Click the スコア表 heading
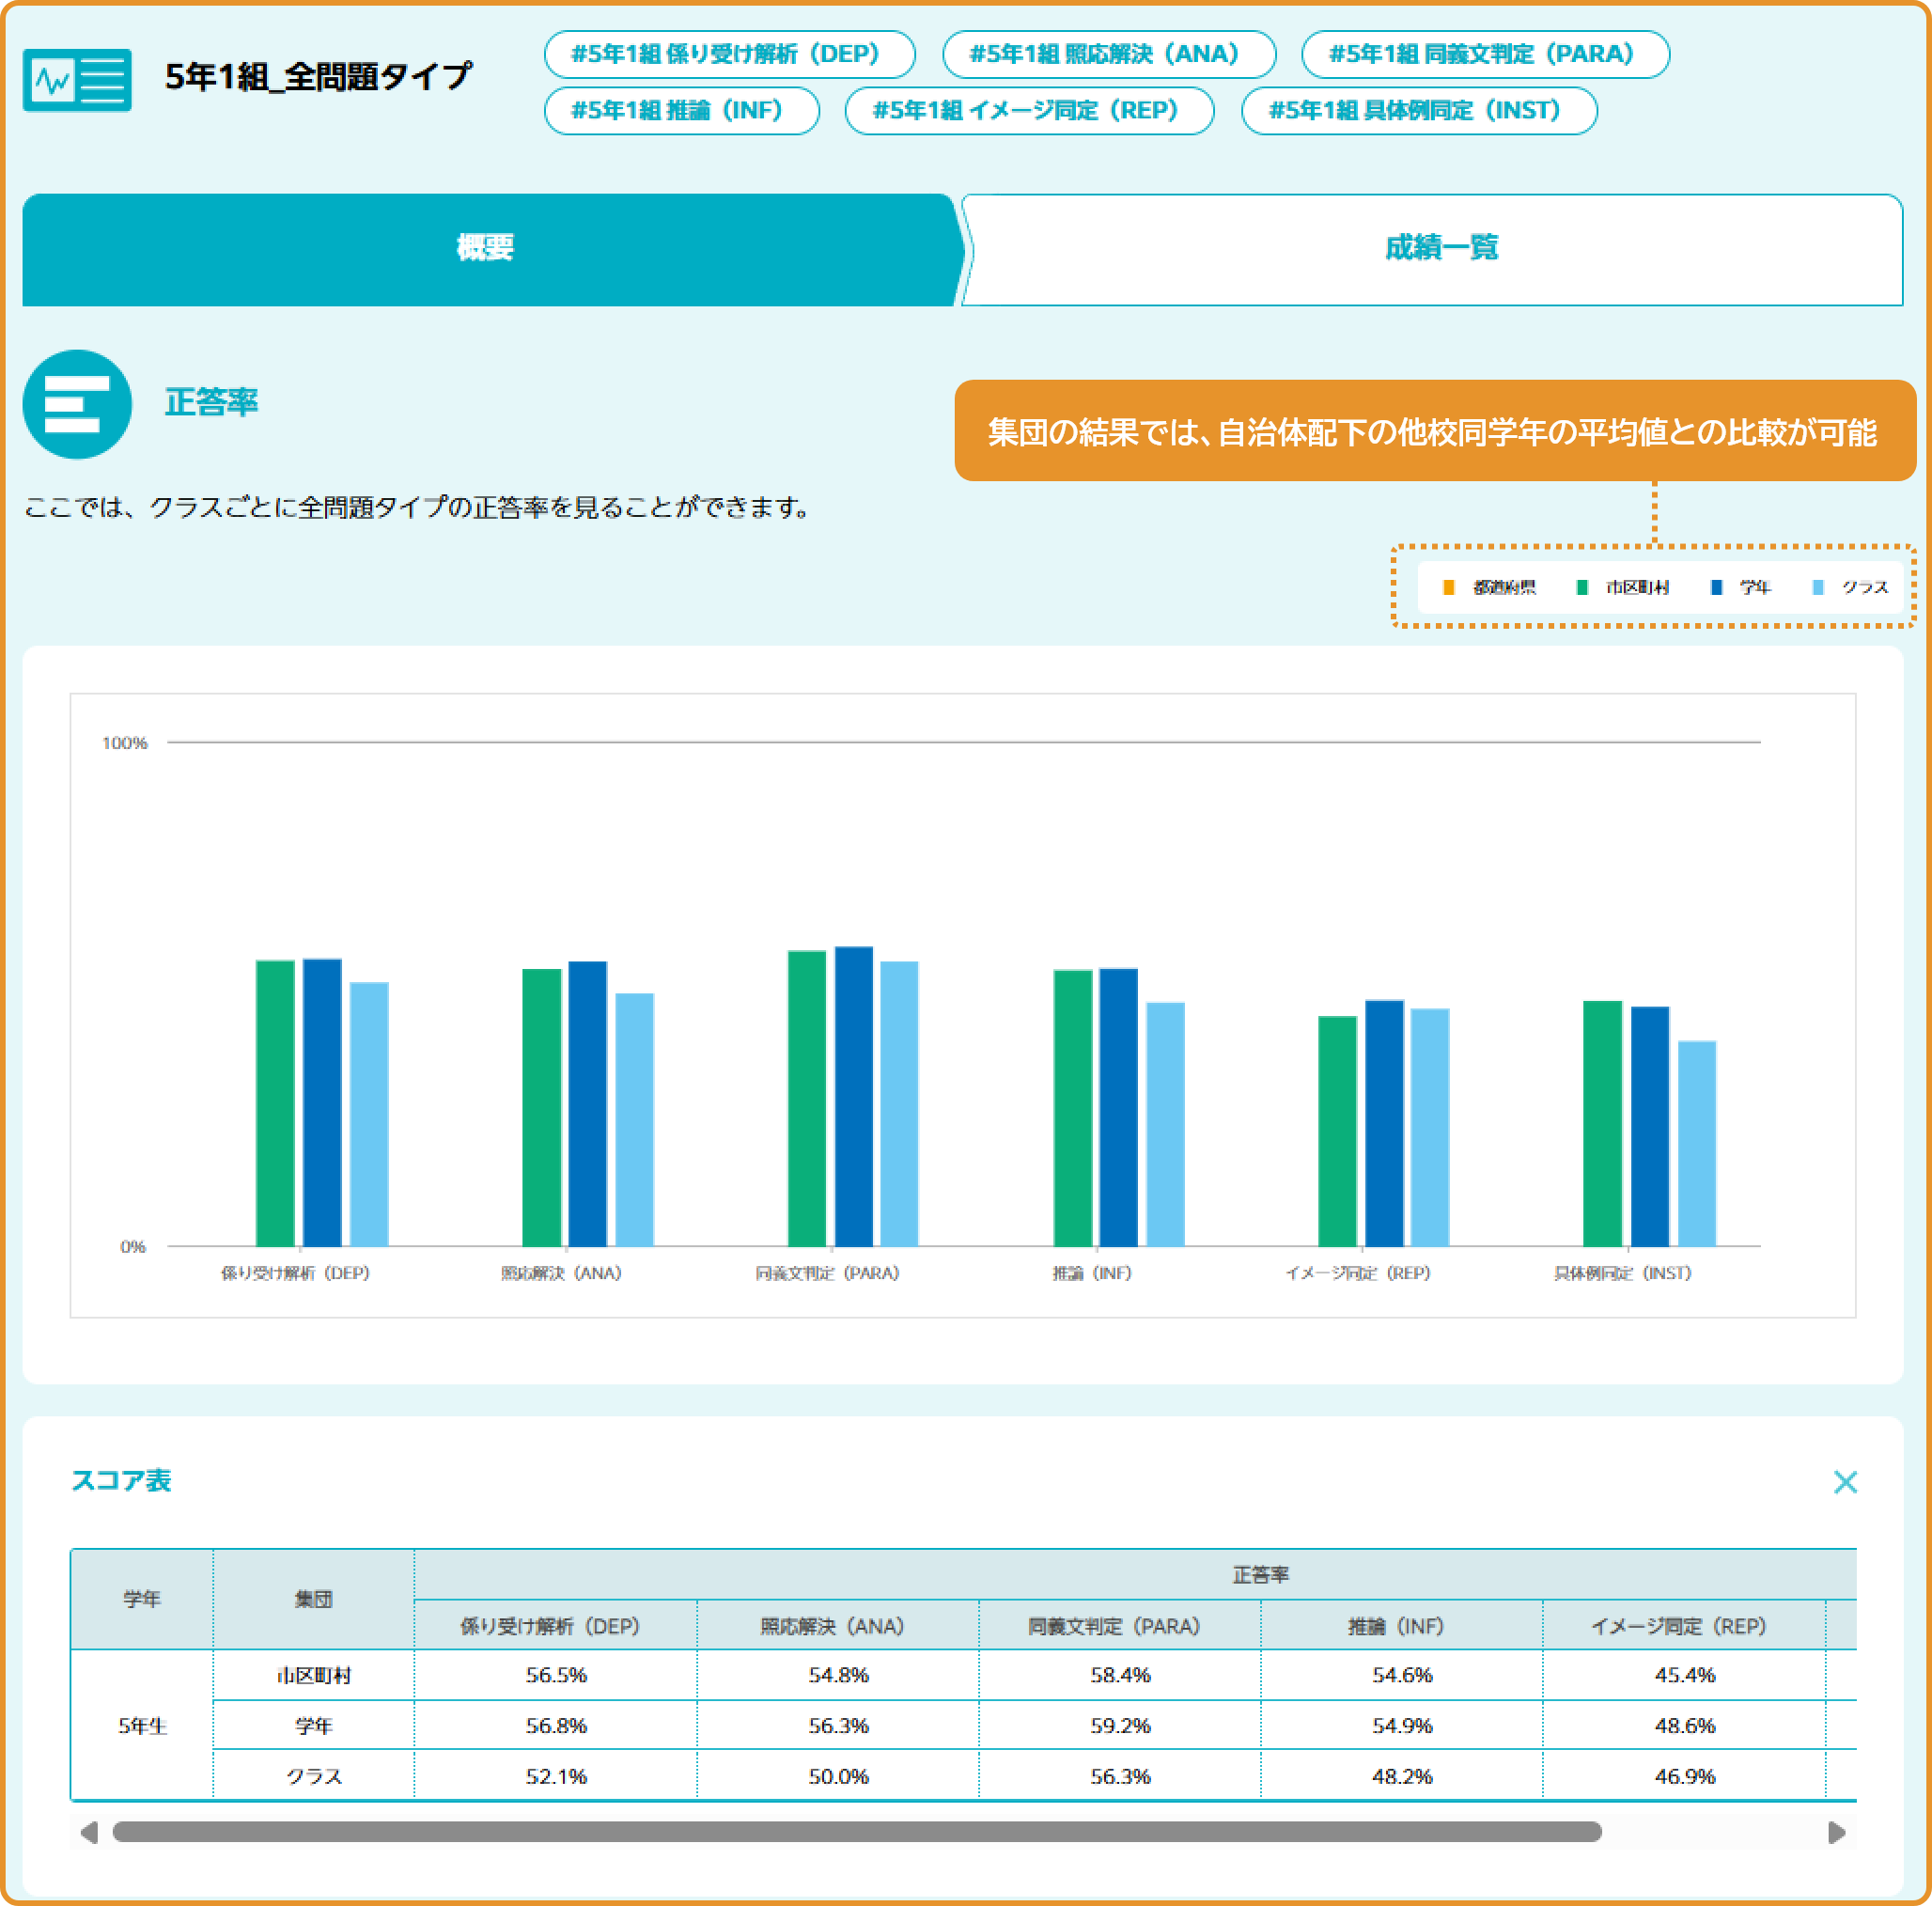Screen dimensions: 1932x1906 pos(121,1481)
